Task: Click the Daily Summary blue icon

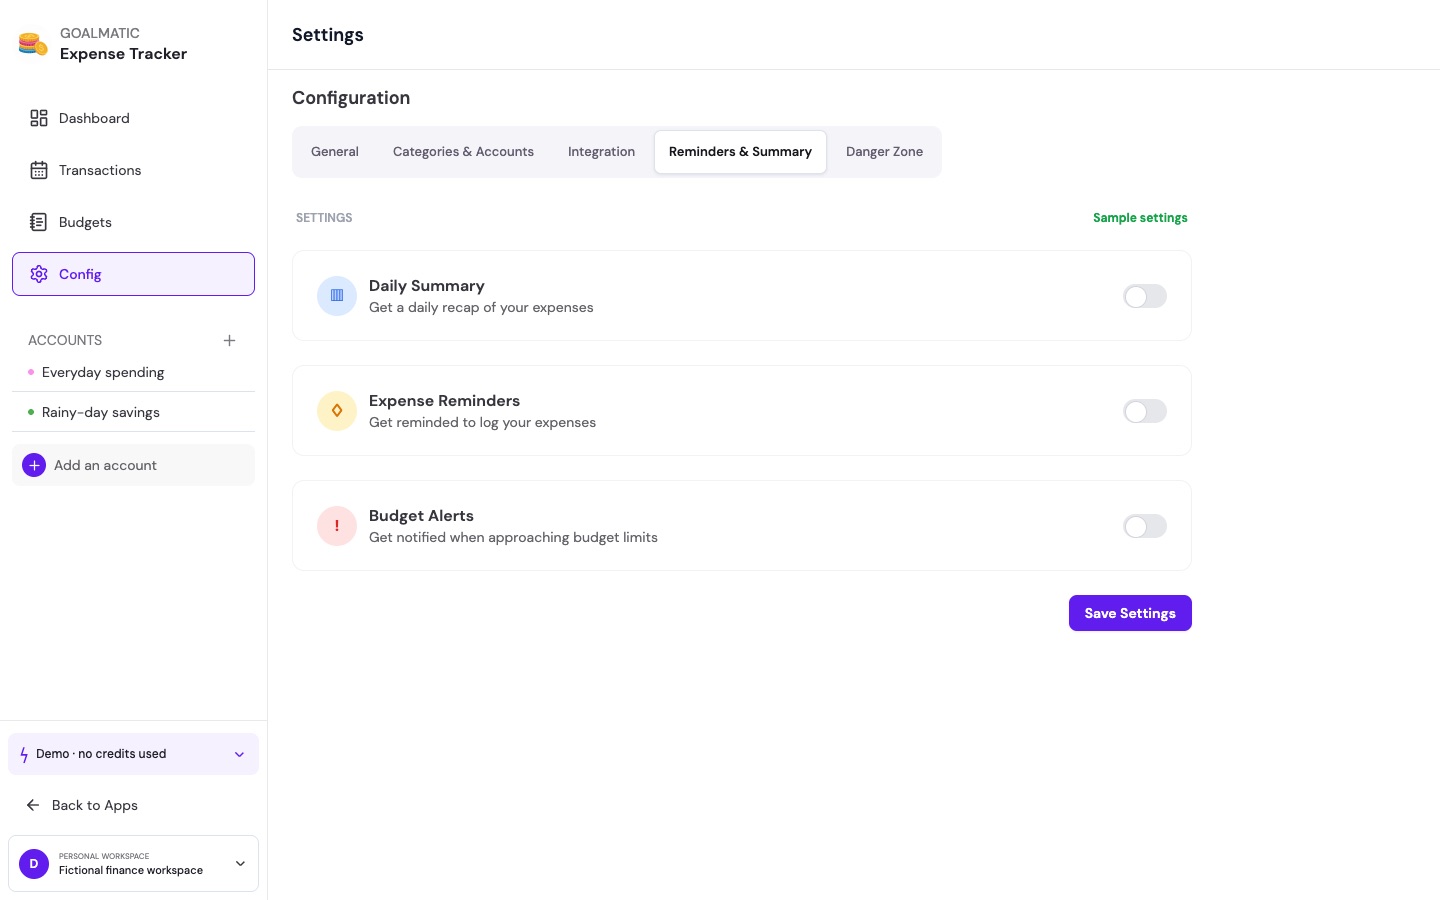Action: [x=337, y=296]
